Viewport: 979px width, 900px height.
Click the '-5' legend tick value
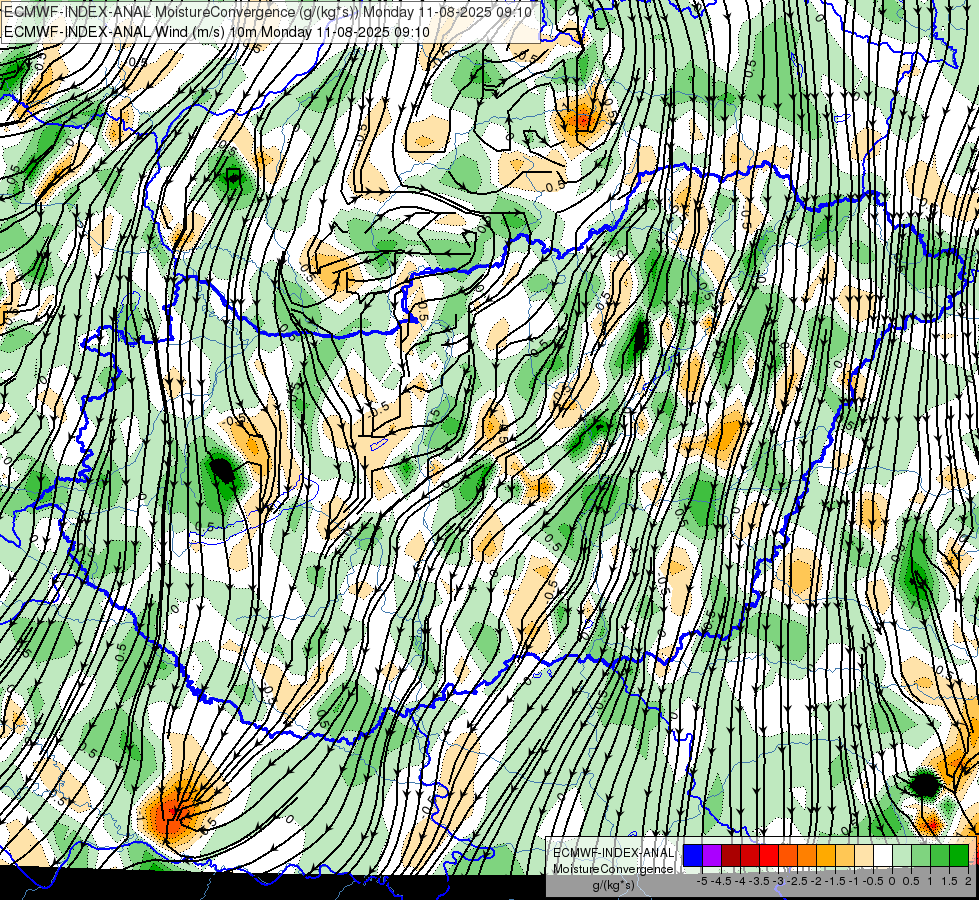tap(702, 881)
